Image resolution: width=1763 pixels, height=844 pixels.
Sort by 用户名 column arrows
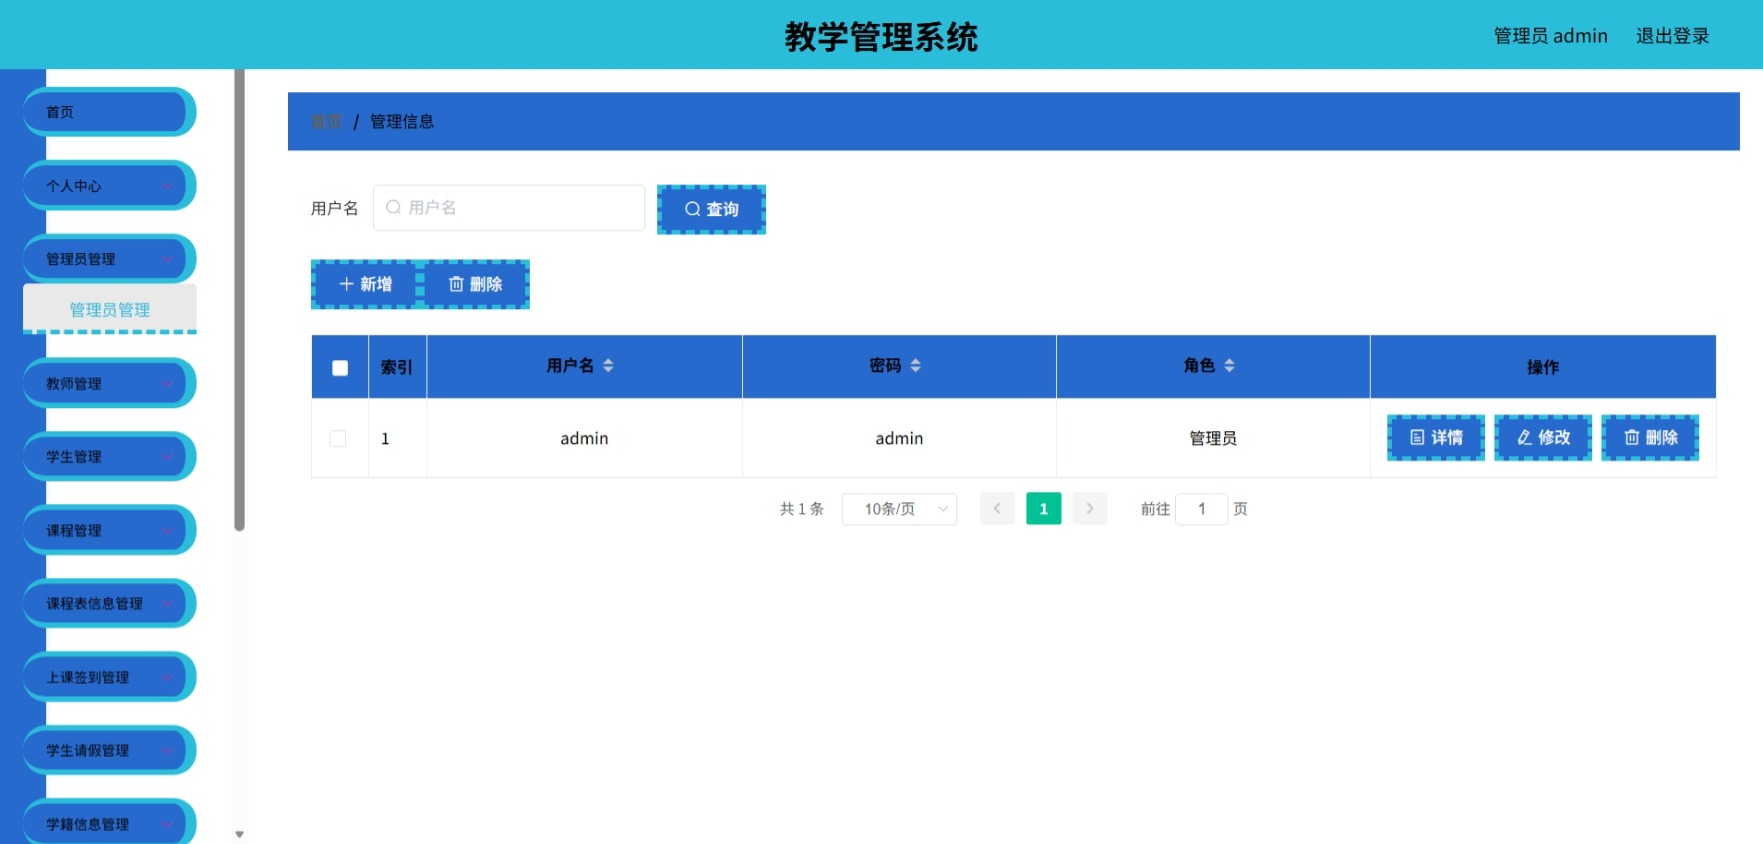point(608,365)
